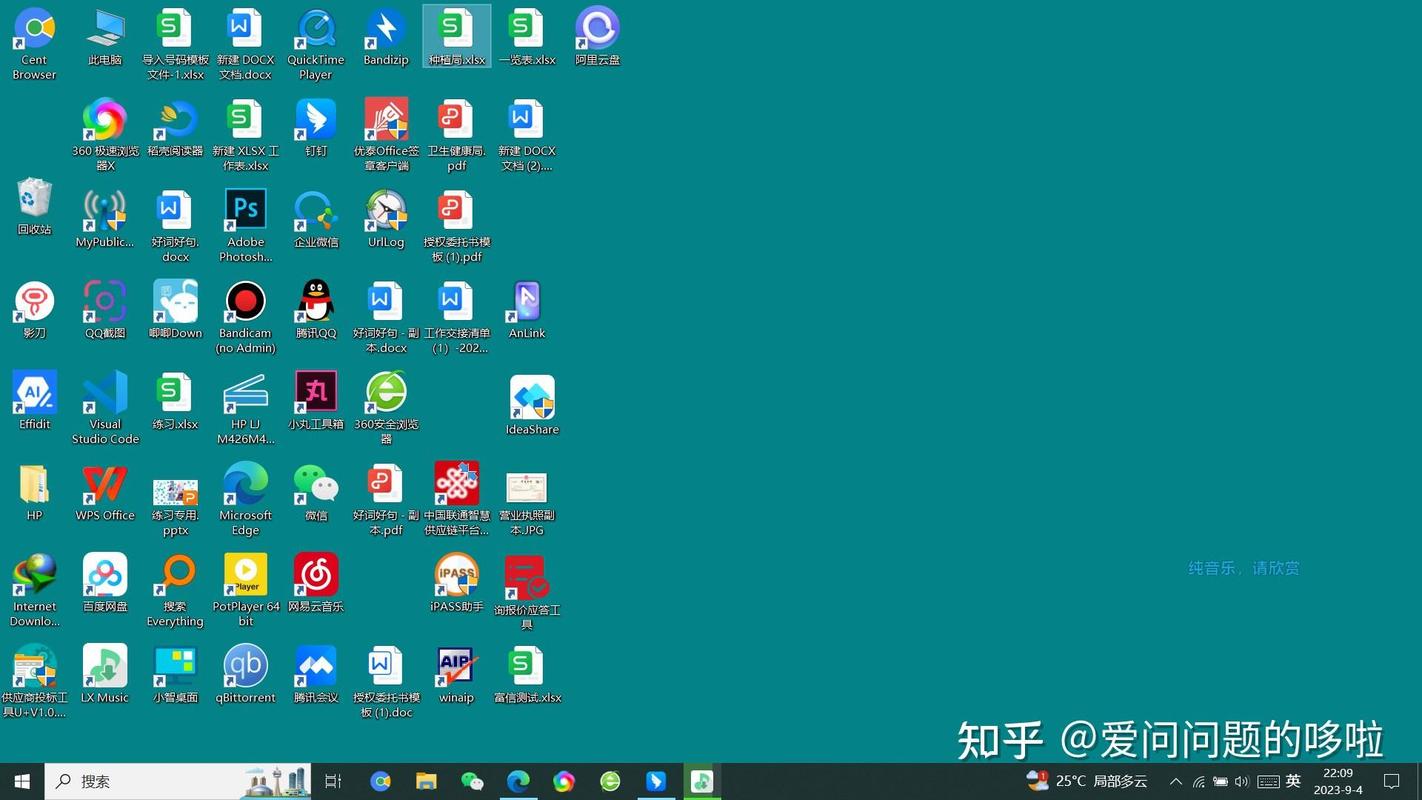Open Cent Browser desktop shortcut
1422x800 pixels.
click(34, 29)
